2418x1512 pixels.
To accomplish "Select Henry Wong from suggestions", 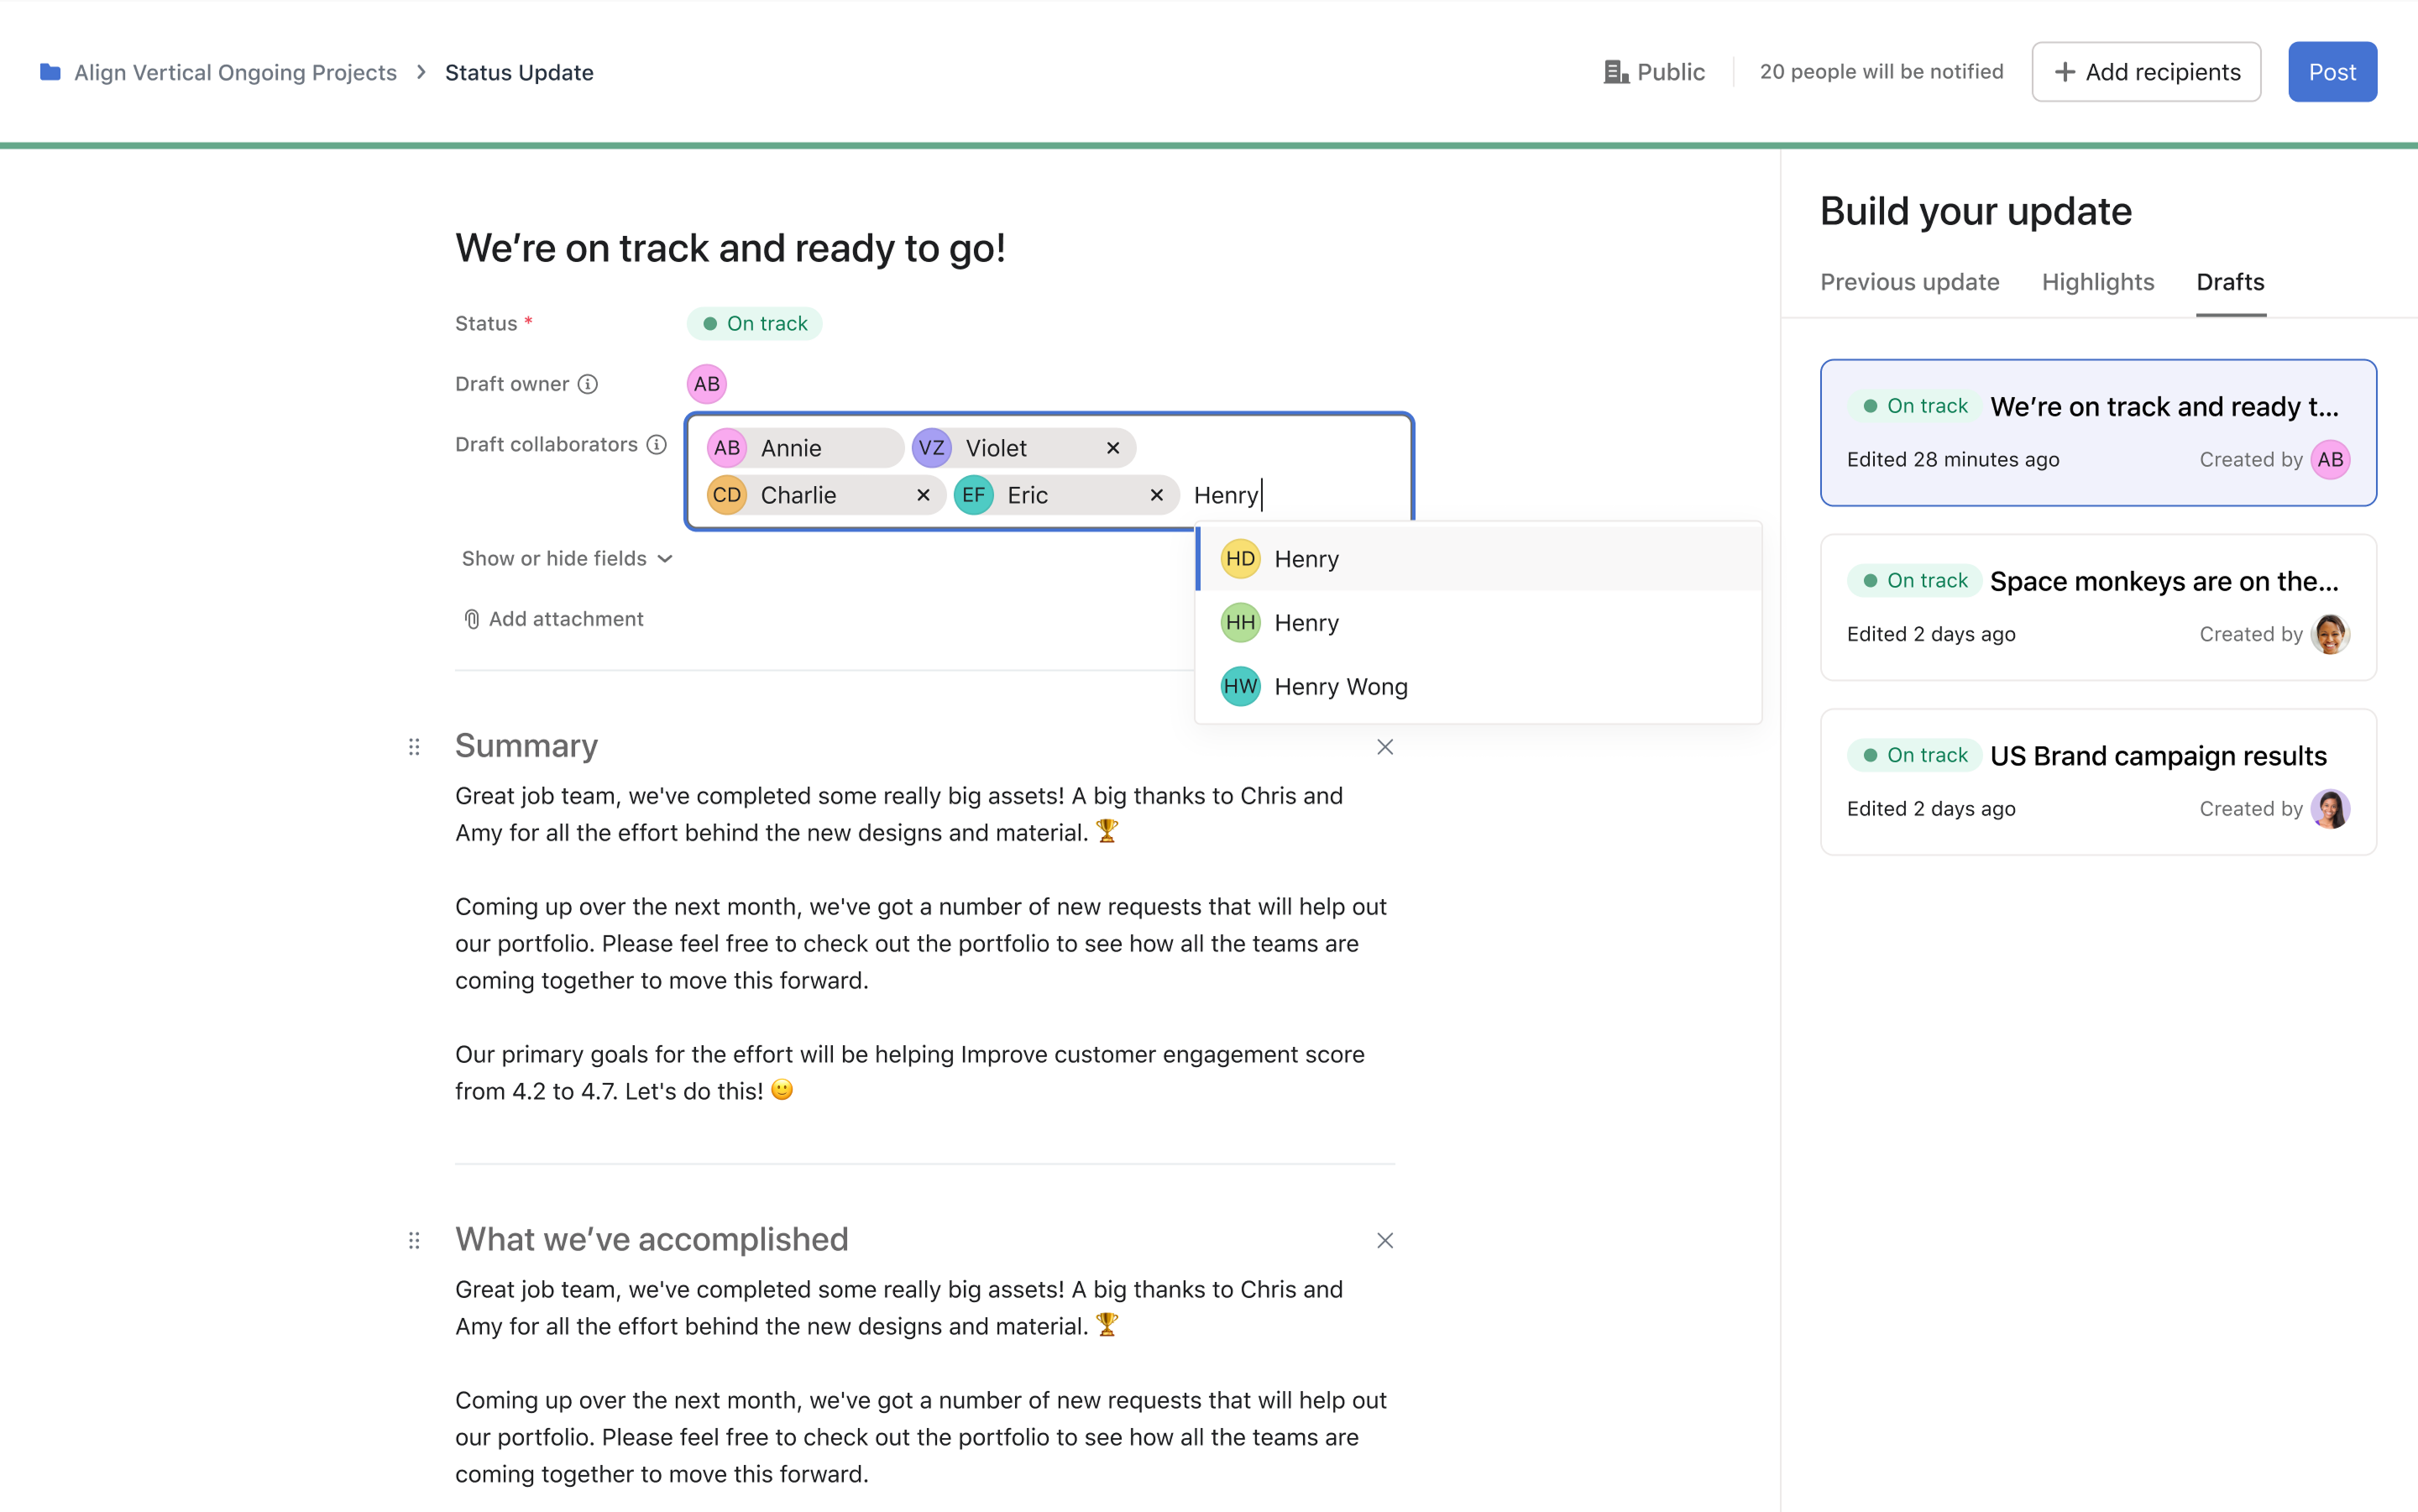I will pos(1340,687).
